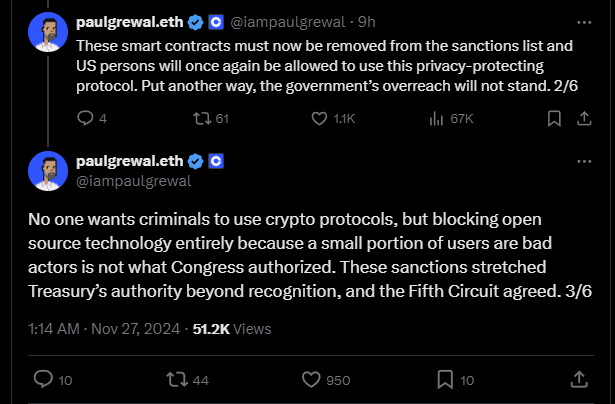
Task: Bookmark the 2/6 tweet
Action: 553,118
